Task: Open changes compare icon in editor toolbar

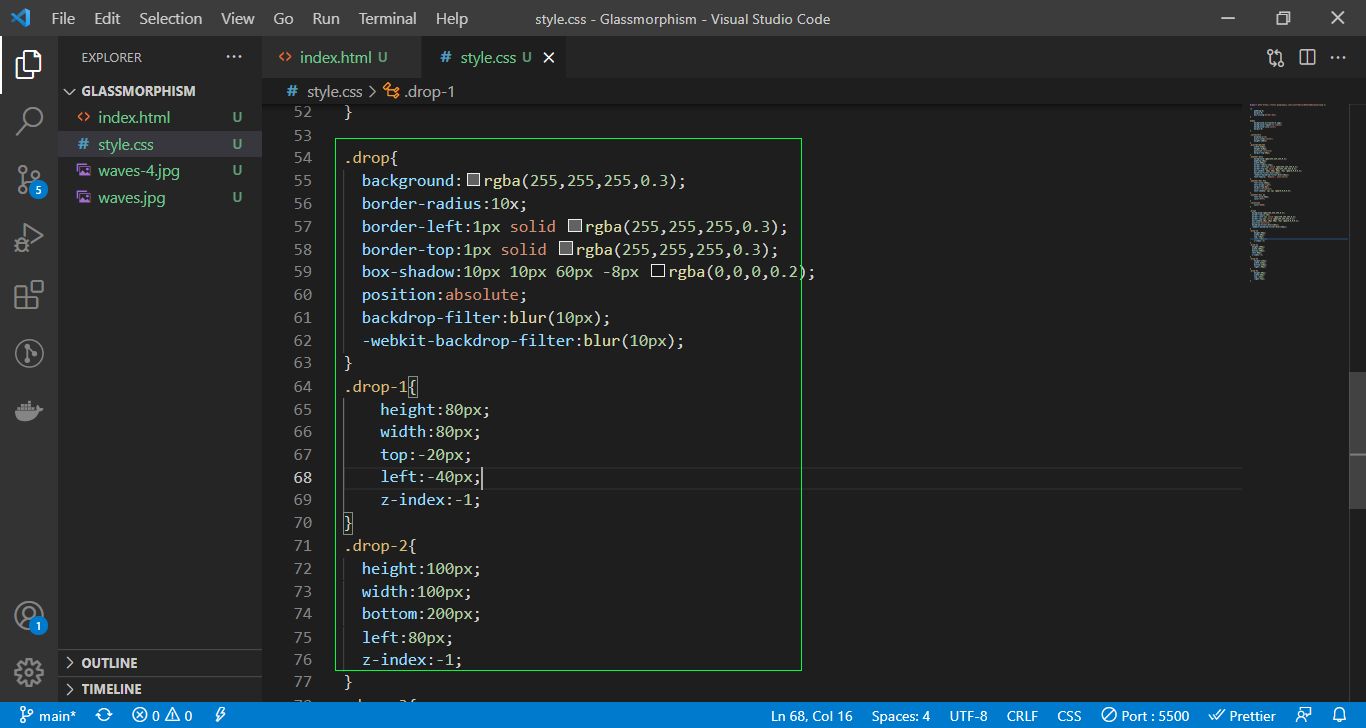Action: point(1275,57)
